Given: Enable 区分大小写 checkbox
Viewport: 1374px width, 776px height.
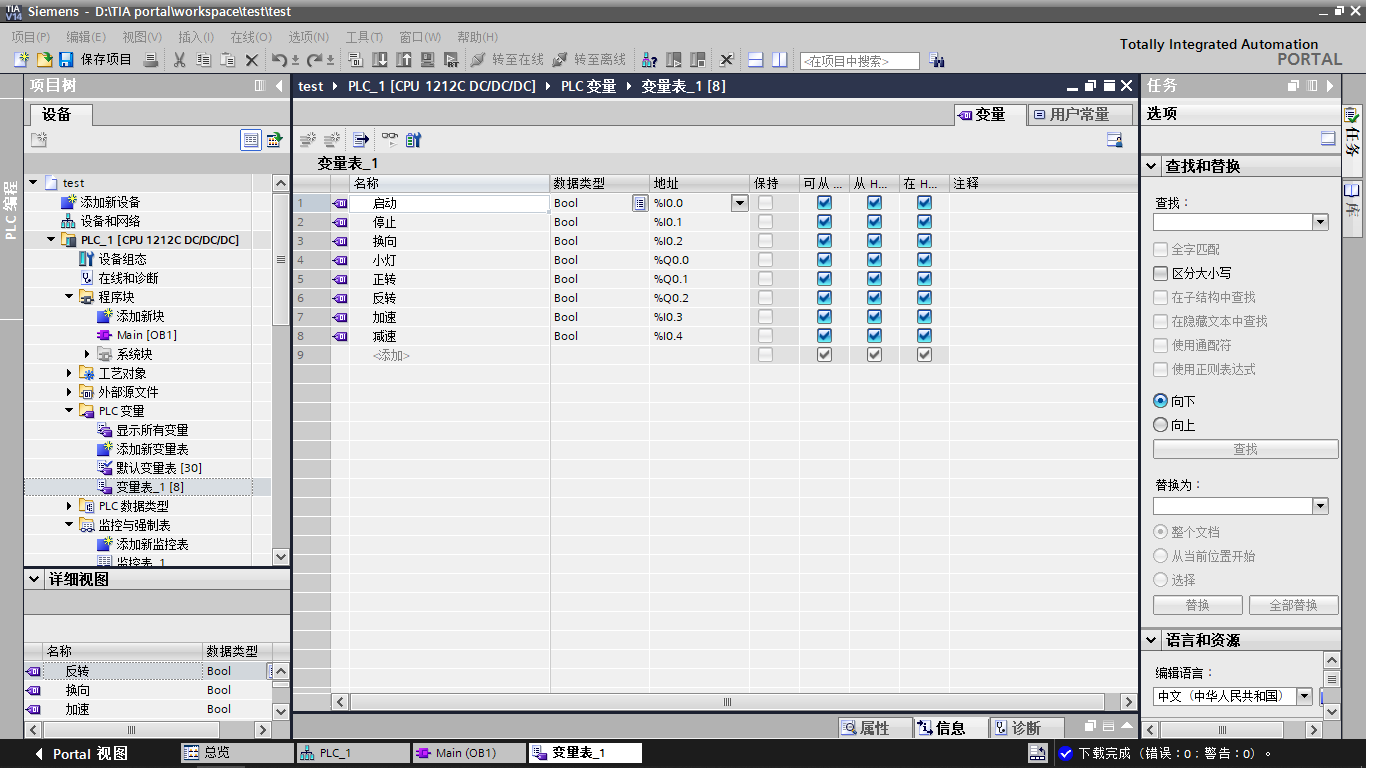Looking at the screenshot, I should coord(1160,273).
